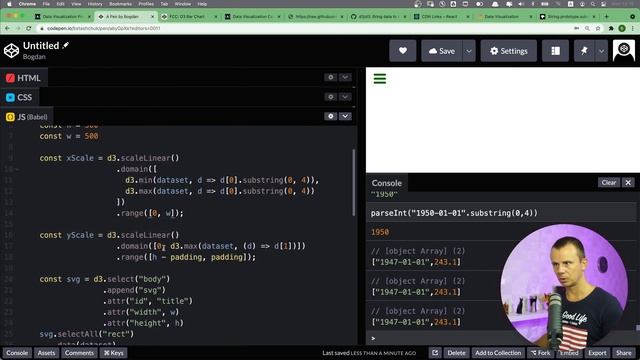The height and width of the screenshot is (360, 640).
Task: Open Comments from footer bar
Action: pyautogui.click(x=79, y=353)
